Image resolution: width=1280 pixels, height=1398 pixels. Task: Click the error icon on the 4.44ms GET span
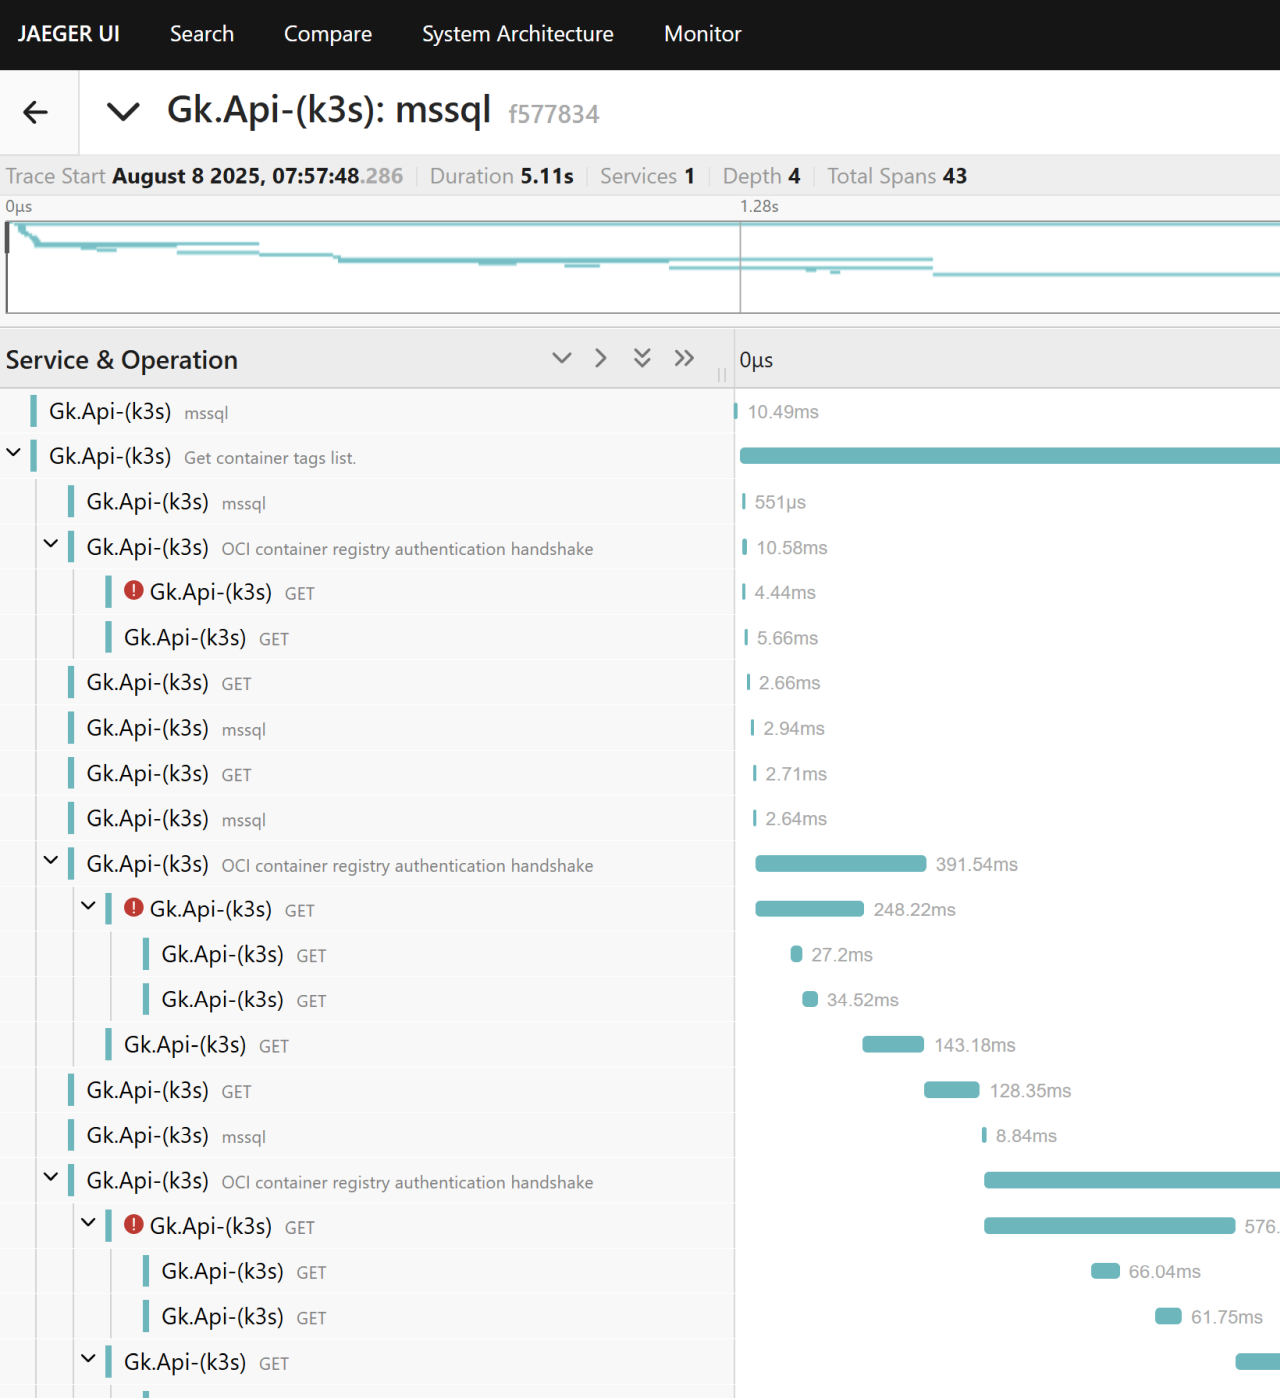click(134, 591)
